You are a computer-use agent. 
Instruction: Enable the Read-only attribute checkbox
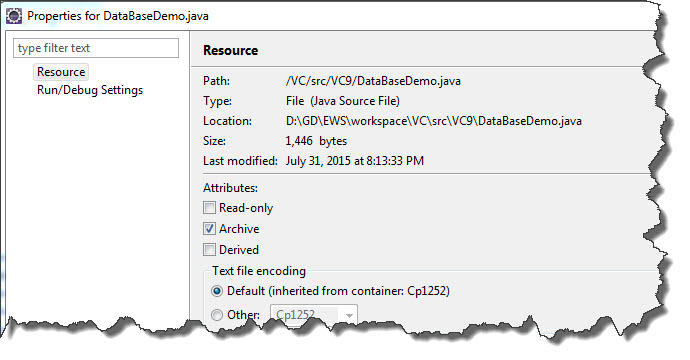coord(209,208)
